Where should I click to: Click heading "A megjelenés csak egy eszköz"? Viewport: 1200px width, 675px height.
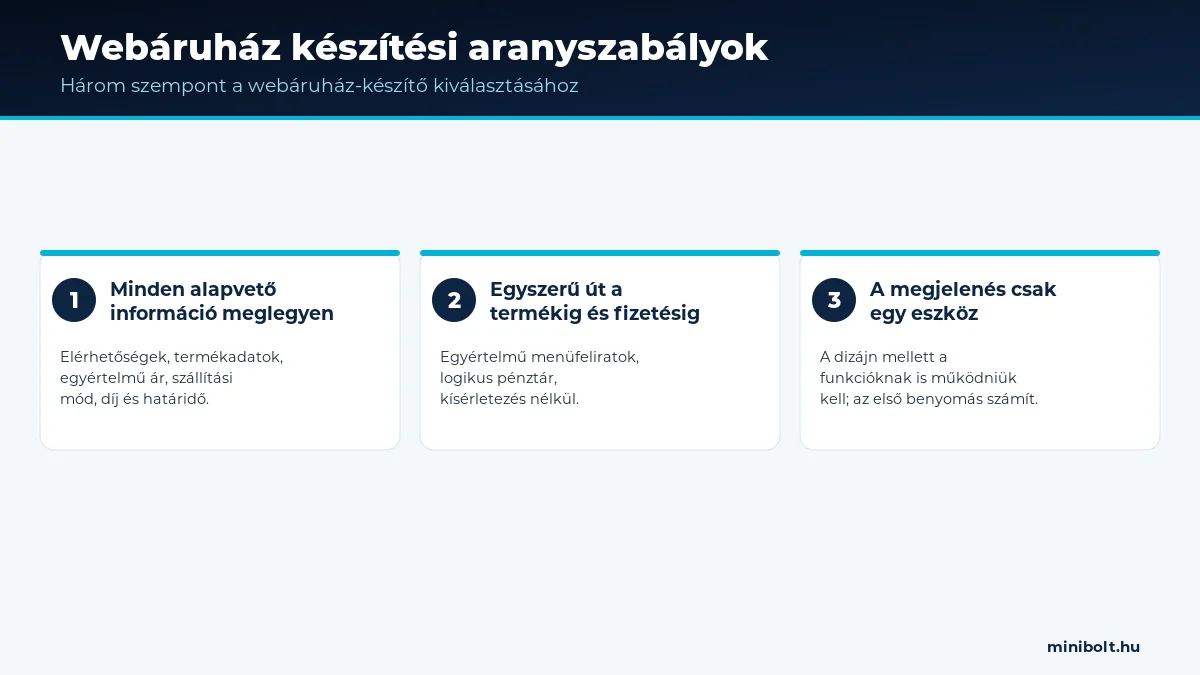(963, 301)
